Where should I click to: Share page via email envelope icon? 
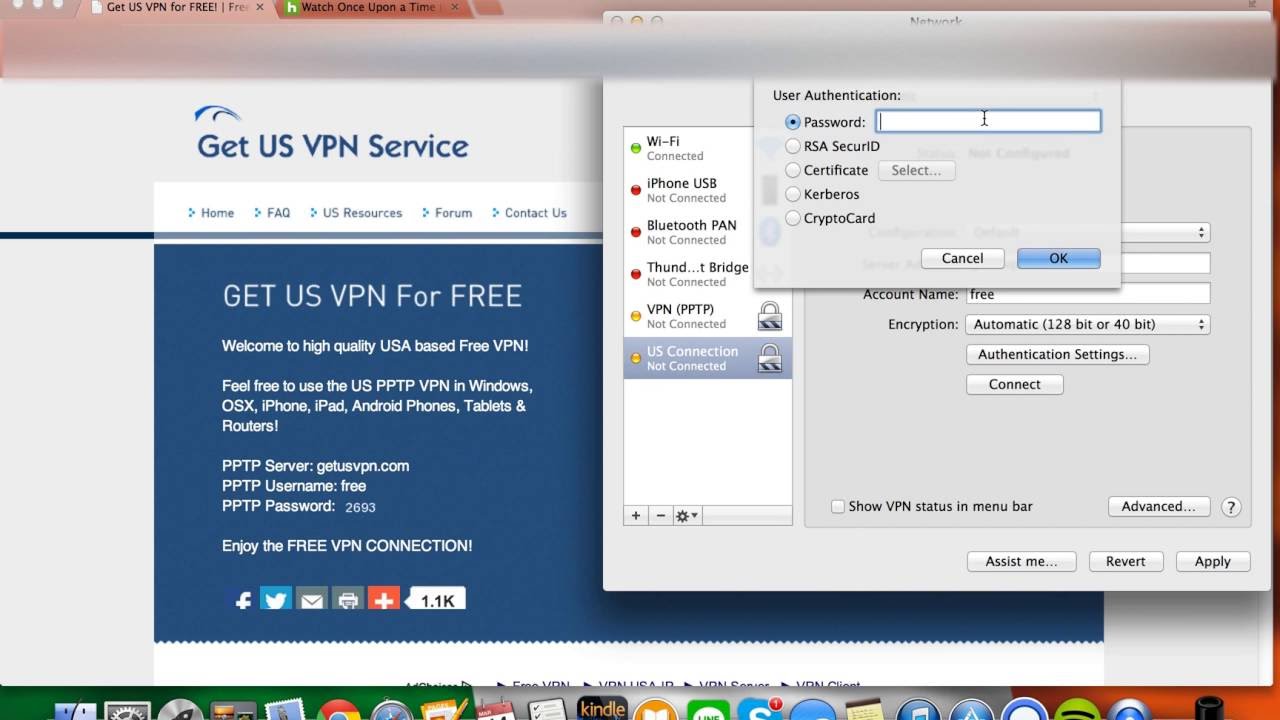(x=312, y=600)
